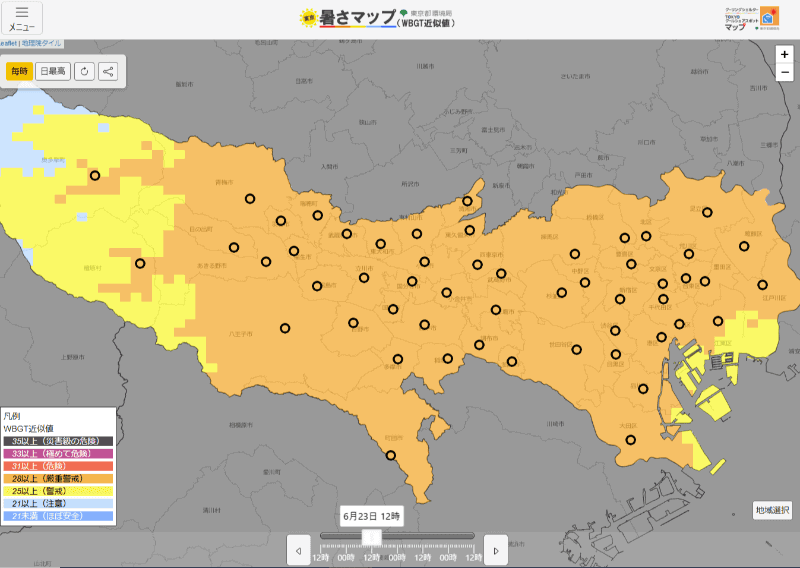The height and width of the screenshot is (568, 800).
Task: Switch to 毎時 hourly view
Action: [x=19, y=71]
